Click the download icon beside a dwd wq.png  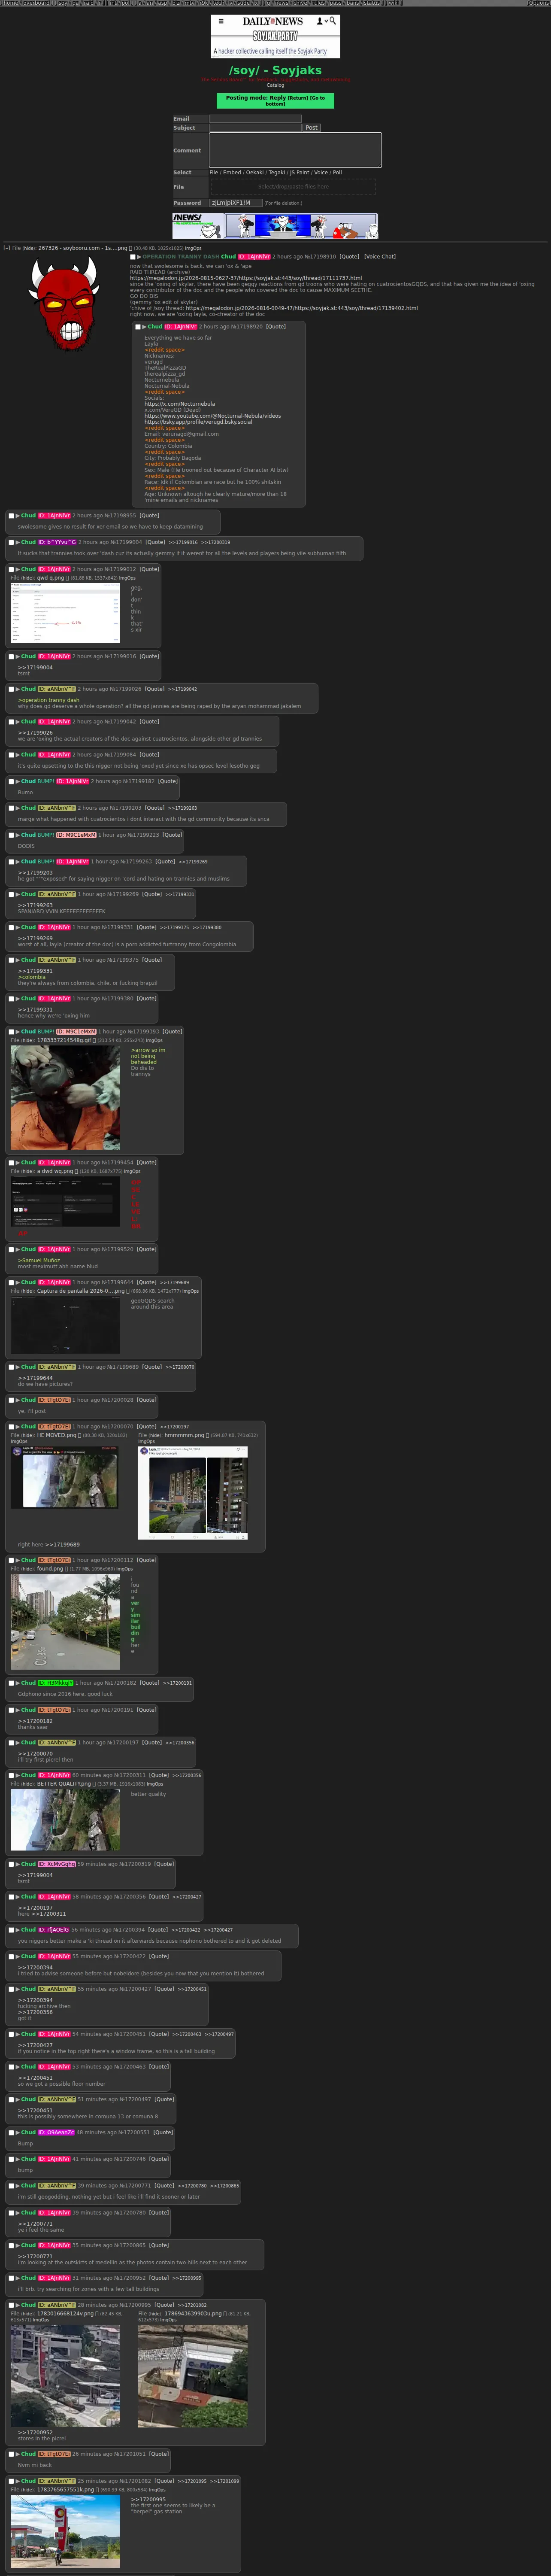[77, 1171]
